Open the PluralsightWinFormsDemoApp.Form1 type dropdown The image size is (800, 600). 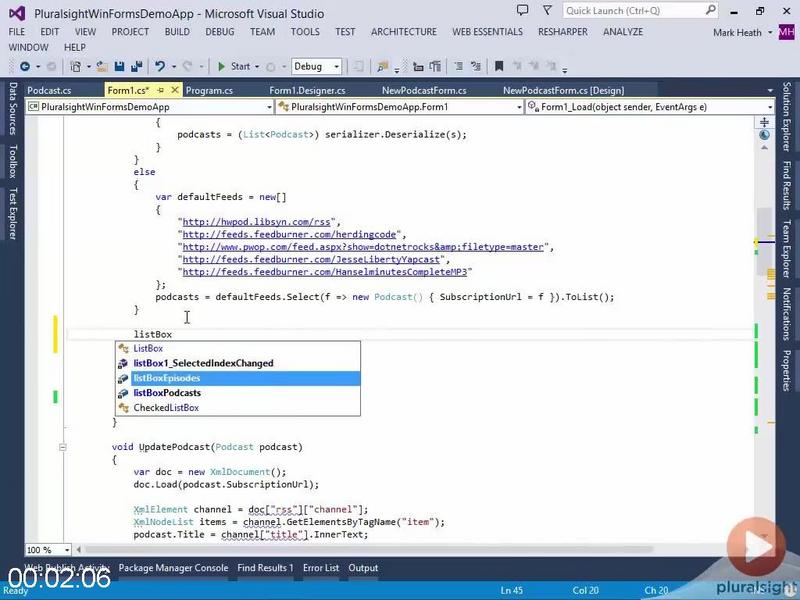pyautogui.click(x=399, y=107)
